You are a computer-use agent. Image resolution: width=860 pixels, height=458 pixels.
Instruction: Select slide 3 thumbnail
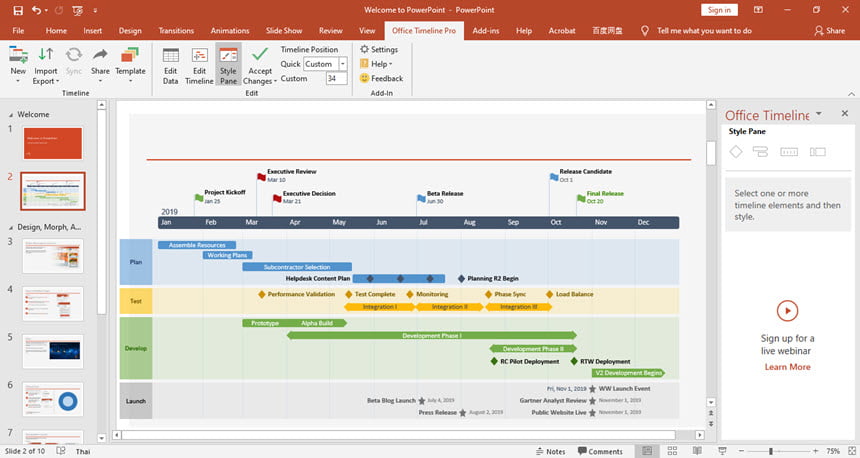click(53, 256)
